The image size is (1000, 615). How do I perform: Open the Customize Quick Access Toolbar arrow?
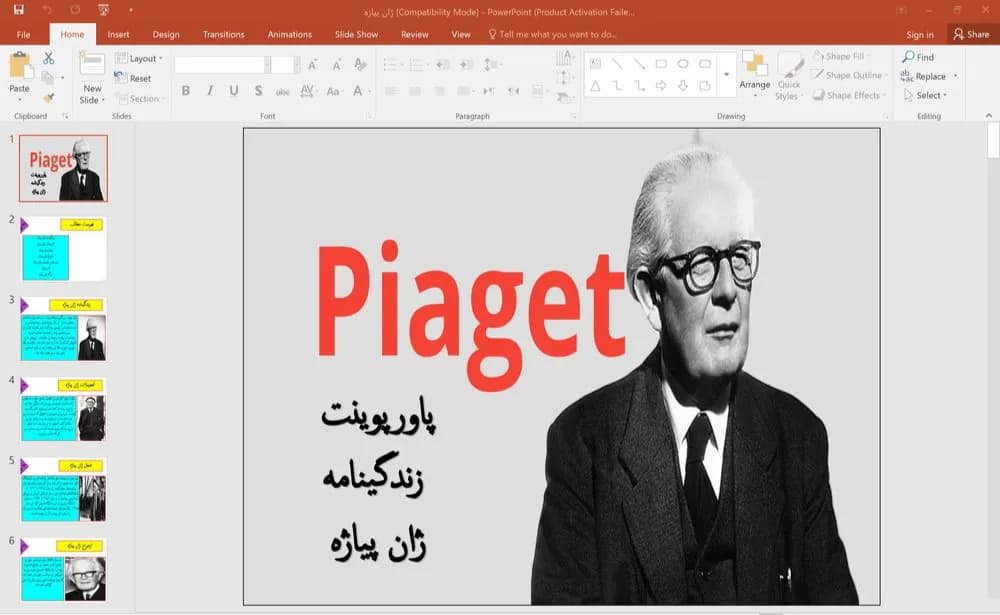point(131,11)
